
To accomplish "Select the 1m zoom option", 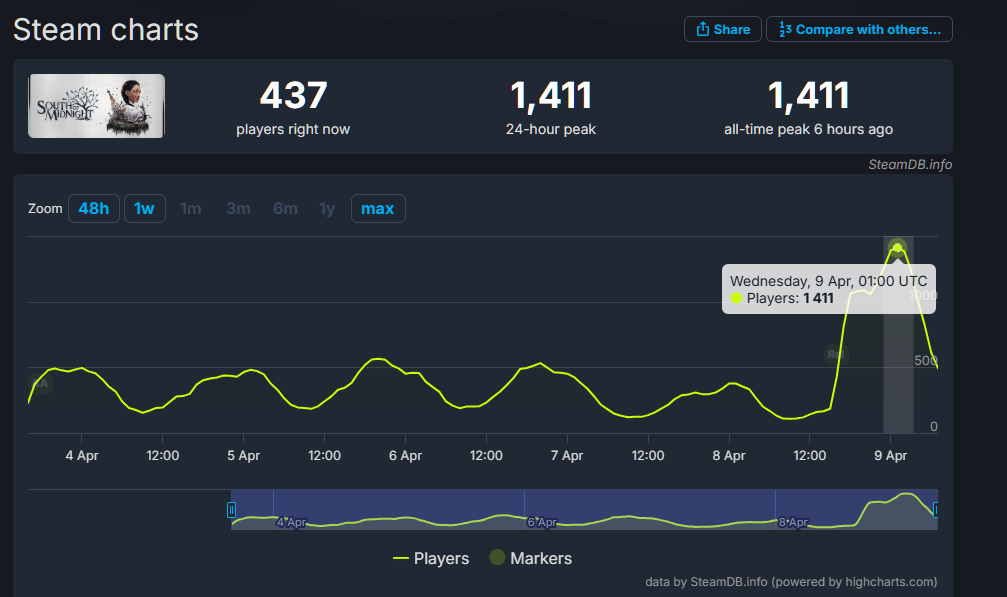I will (191, 208).
